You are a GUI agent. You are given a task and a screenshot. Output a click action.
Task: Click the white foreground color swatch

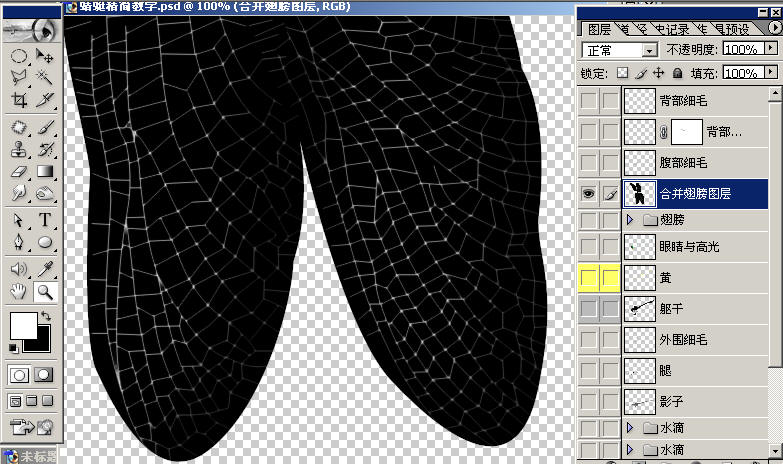[x=23, y=325]
